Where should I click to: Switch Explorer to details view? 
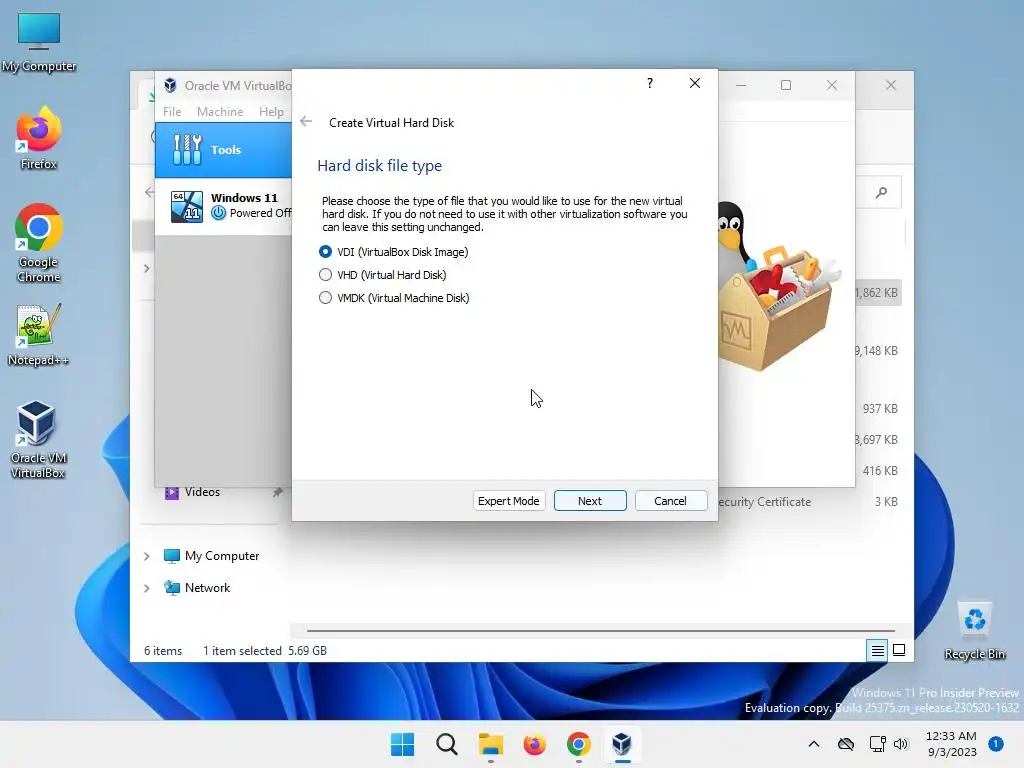click(x=877, y=650)
